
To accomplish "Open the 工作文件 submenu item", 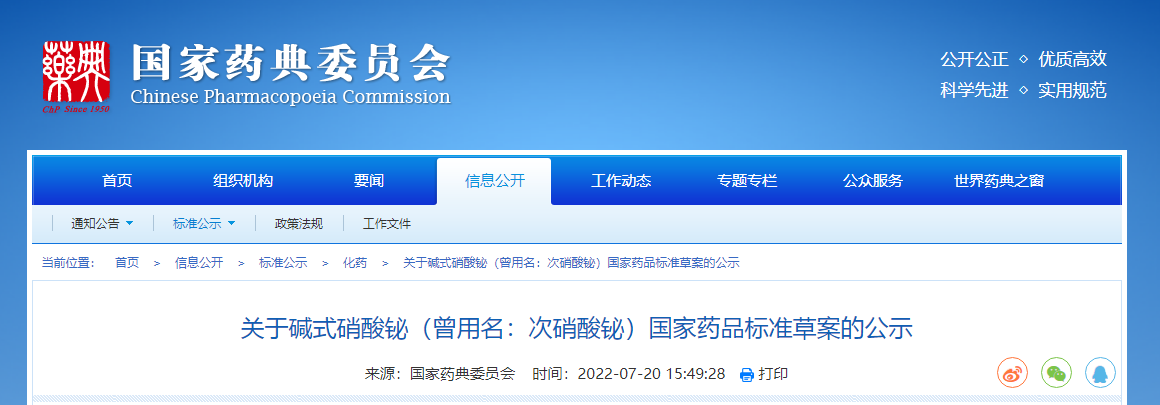I will coord(387,224).
